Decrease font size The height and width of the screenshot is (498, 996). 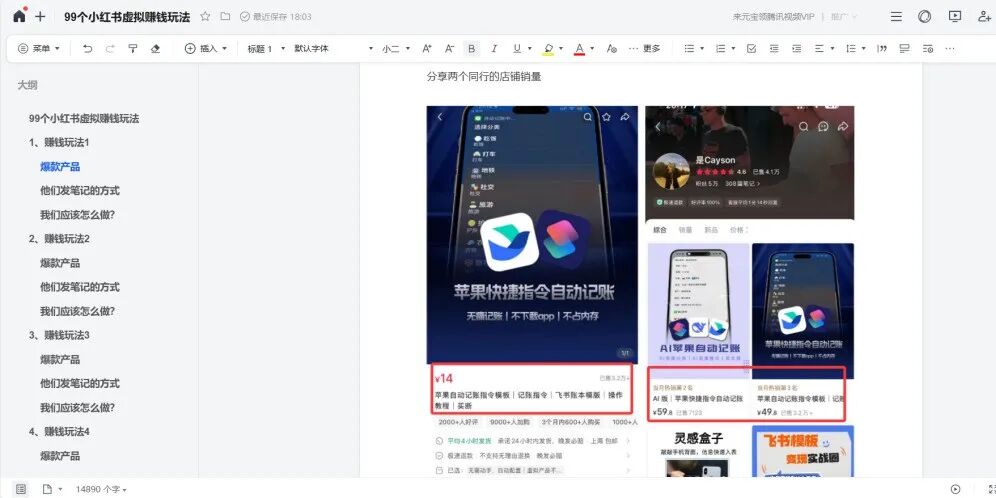click(x=449, y=48)
